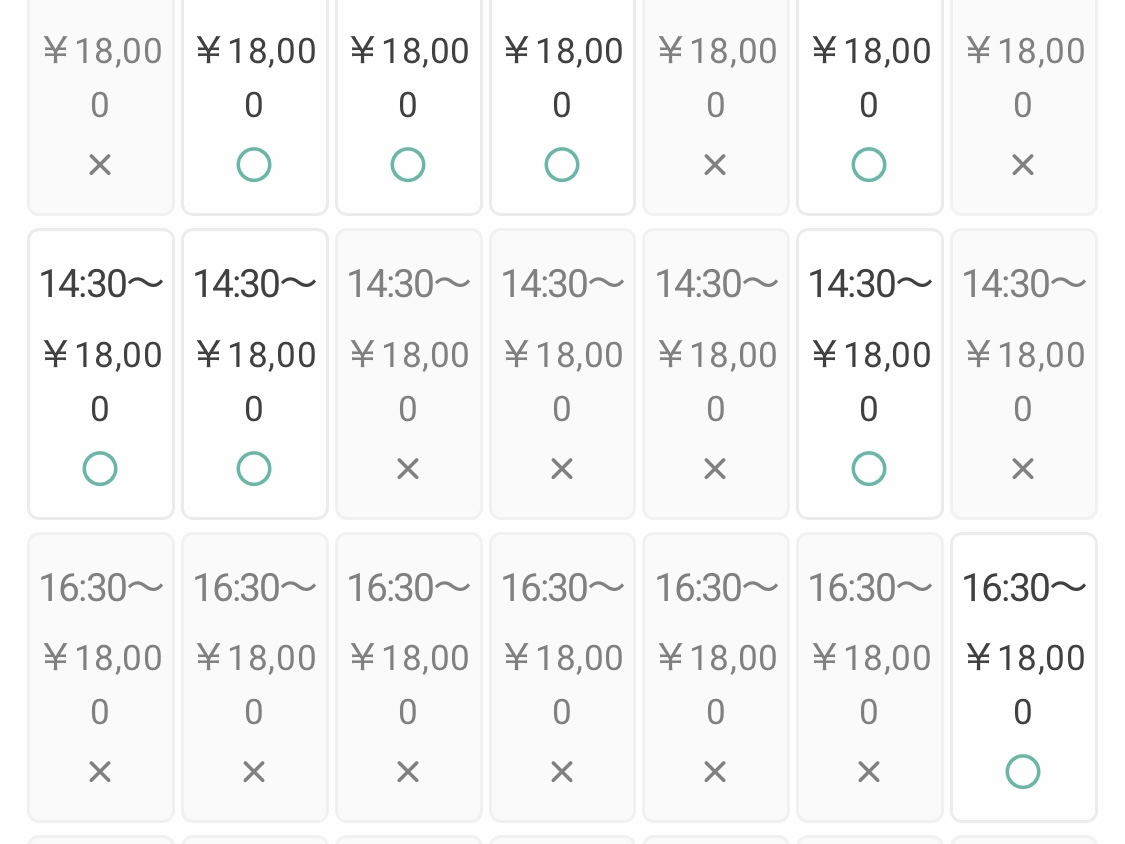This screenshot has width=1125, height=844.
Task: Click the X mark in the top row's first column
Action: pos(100,164)
